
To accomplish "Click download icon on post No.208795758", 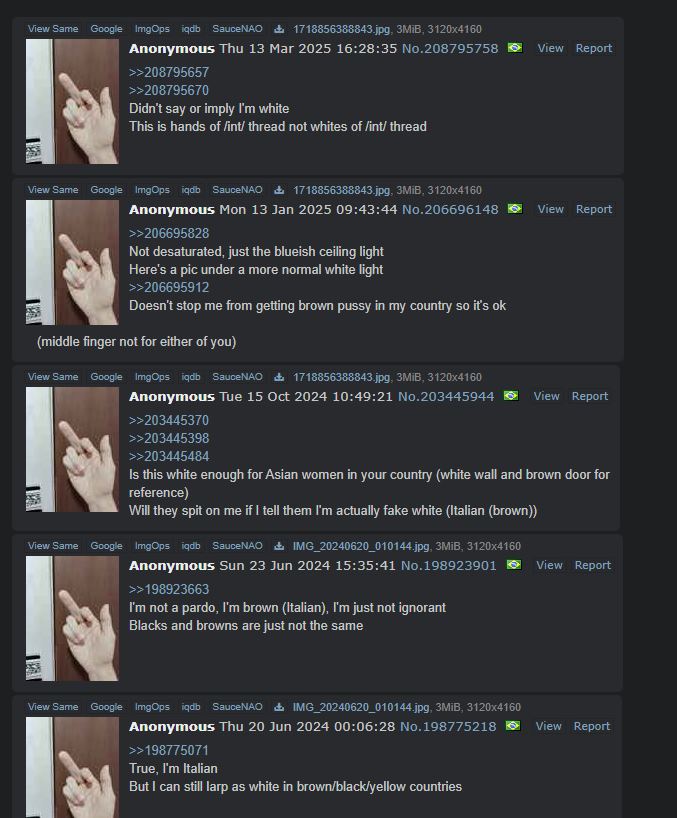I will [279, 29].
